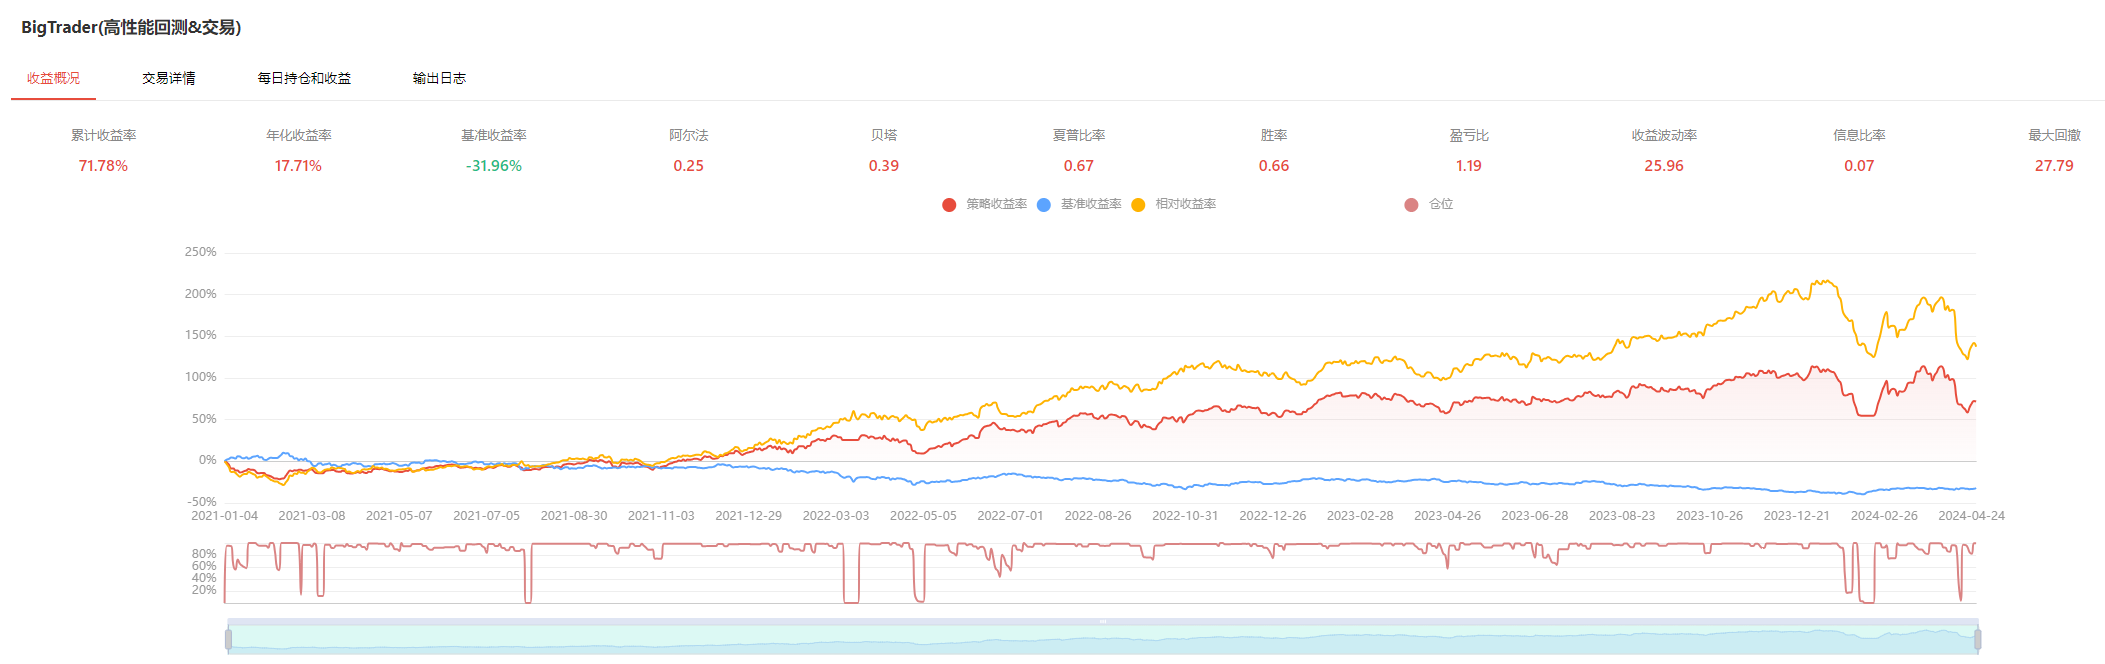Switch to the 收益概况 tab
2105x664 pixels.
[x=53, y=78]
